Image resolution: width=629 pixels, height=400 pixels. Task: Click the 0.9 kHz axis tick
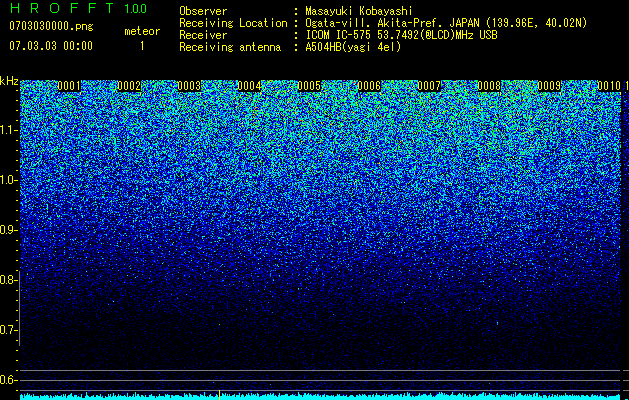coord(9,230)
